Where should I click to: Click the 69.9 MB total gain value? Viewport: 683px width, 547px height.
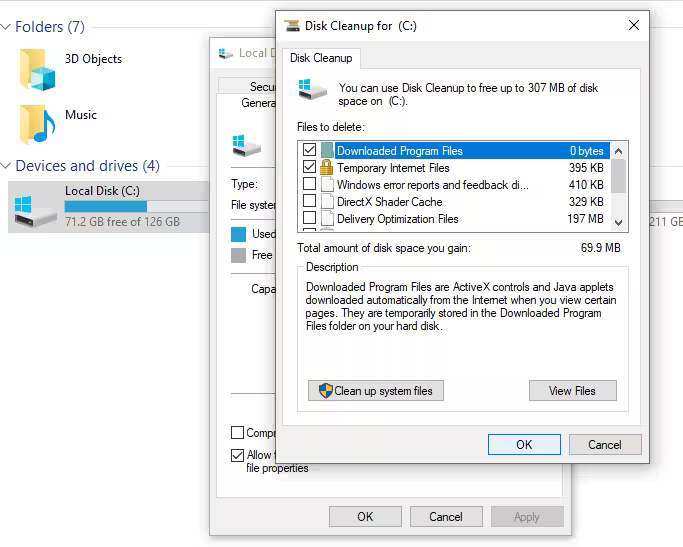click(x=600, y=248)
